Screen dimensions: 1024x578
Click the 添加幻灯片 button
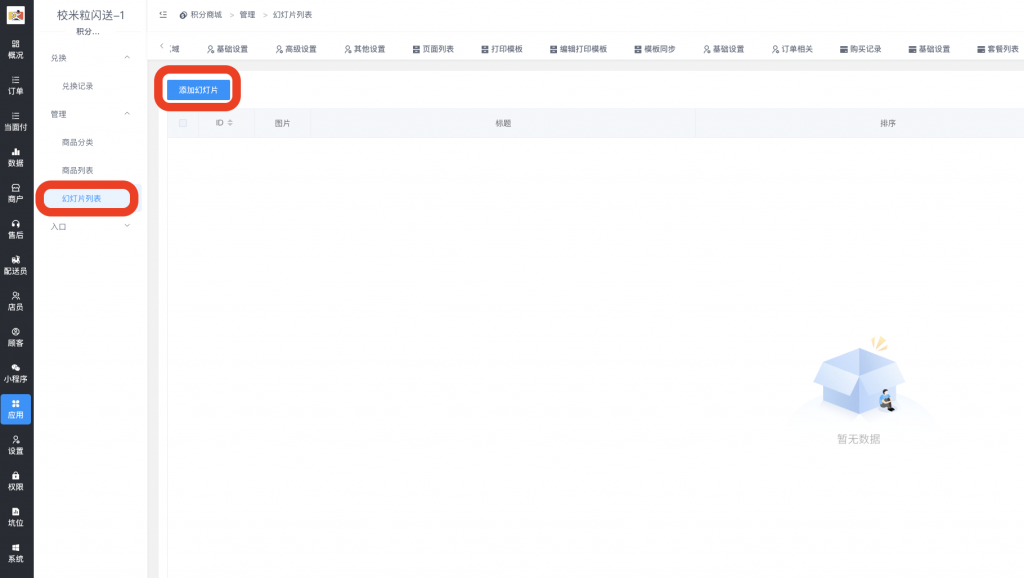[199, 89]
